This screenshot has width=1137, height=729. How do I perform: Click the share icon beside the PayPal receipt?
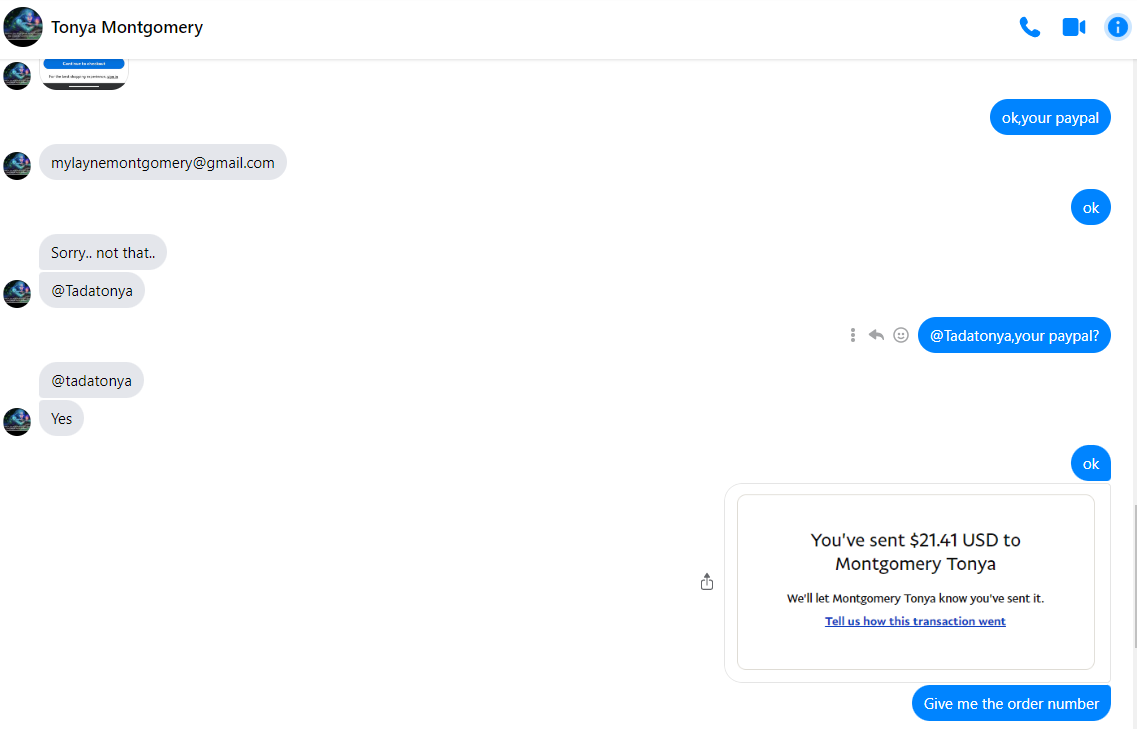tap(707, 582)
